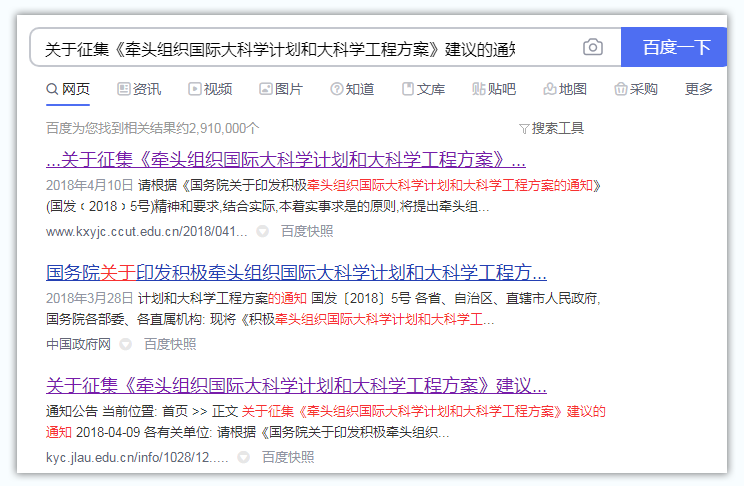Switch to the 地图 tab
Screen dimensions: 744x486
(565, 89)
